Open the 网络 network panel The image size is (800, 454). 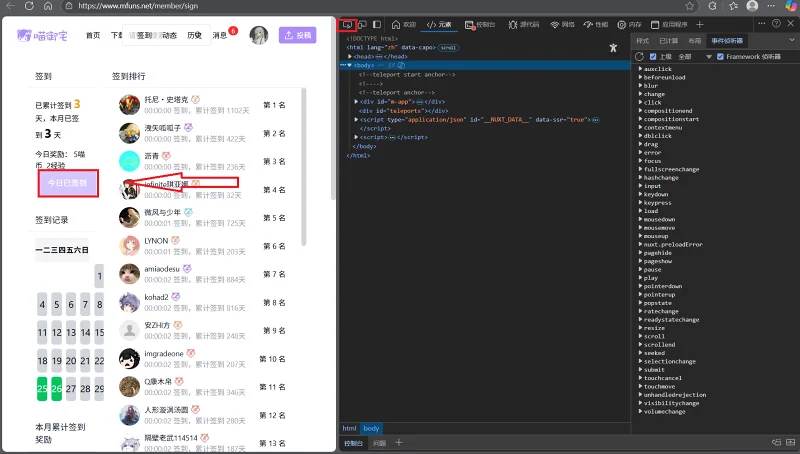pyautogui.click(x=562, y=24)
